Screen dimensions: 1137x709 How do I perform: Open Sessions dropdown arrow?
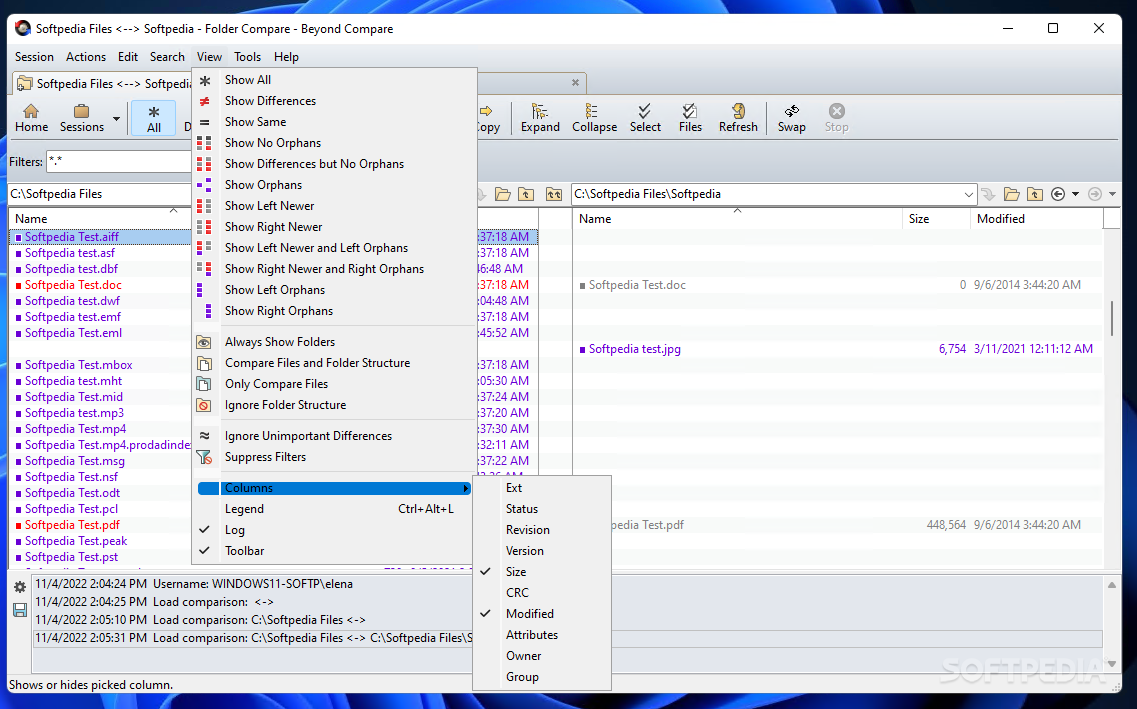[116, 119]
